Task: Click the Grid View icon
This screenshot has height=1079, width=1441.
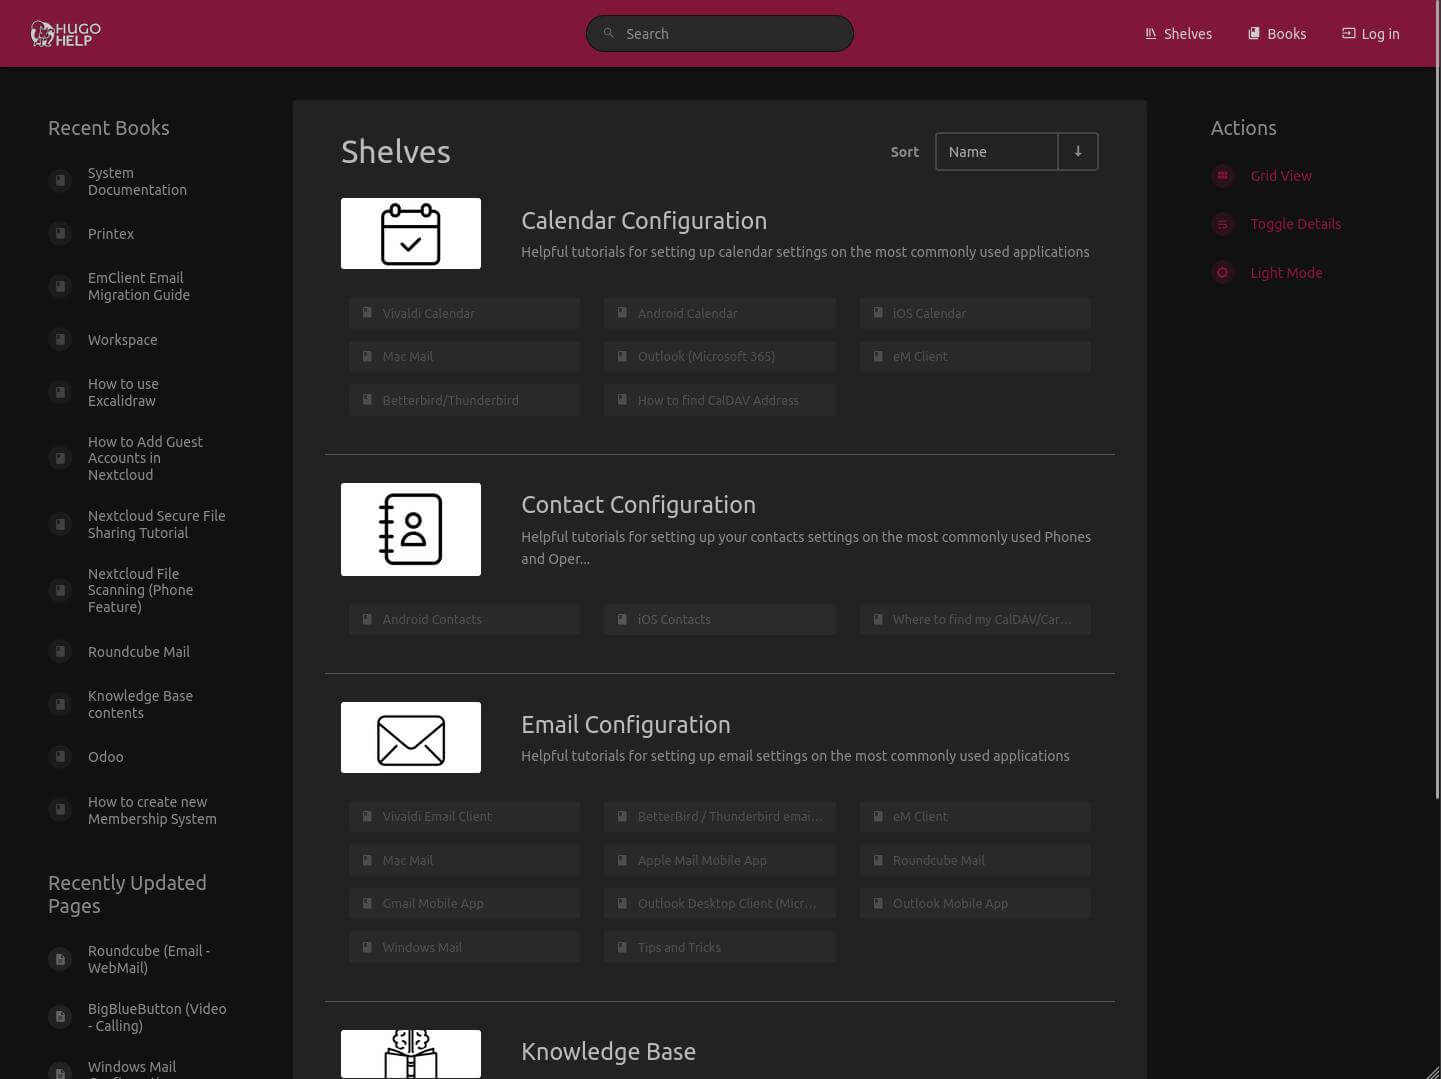Action: click(x=1222, y=176)
